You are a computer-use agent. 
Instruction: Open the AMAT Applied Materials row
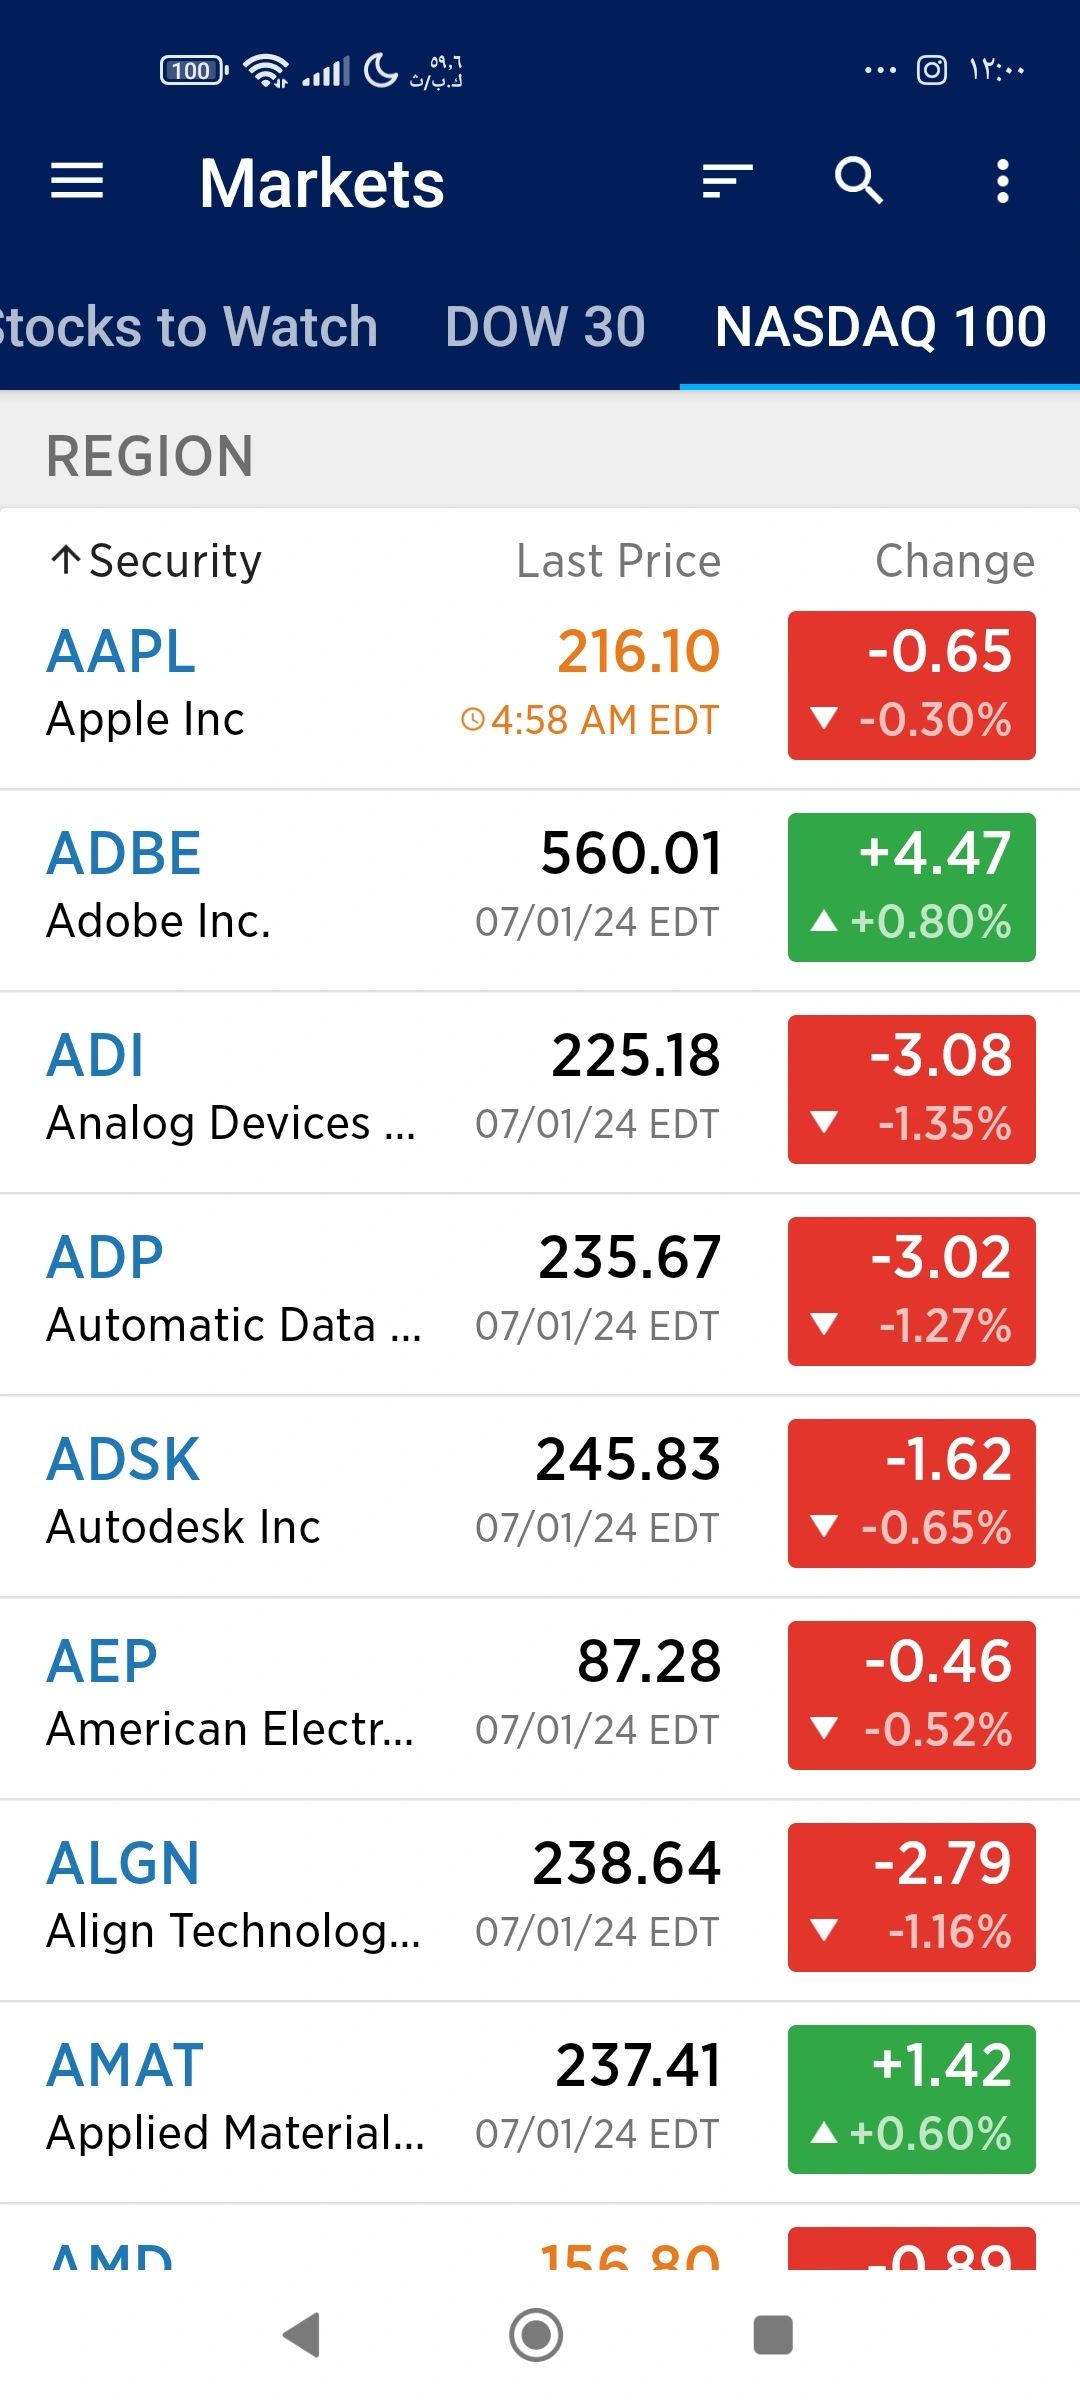coord(540,2100)
